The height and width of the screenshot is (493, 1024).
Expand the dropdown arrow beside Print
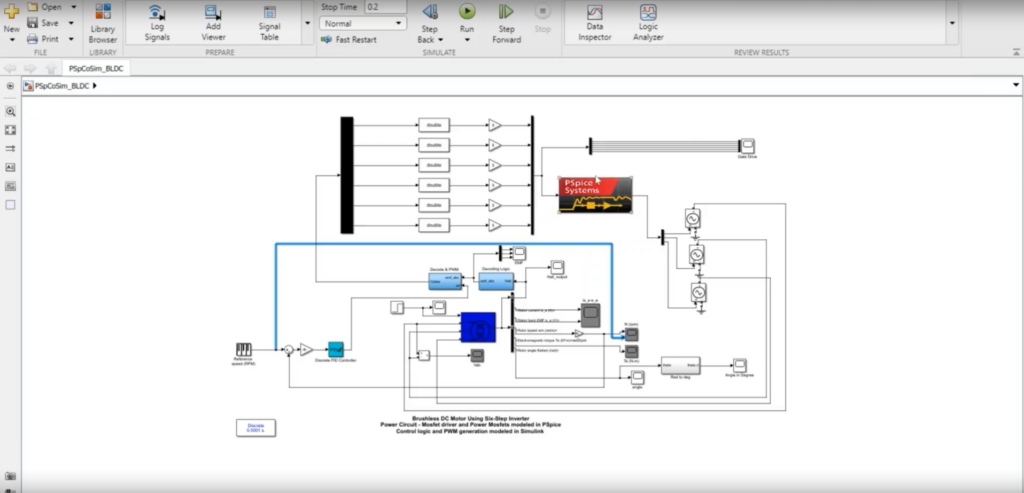pyautogui.click(x=71, y=39)
